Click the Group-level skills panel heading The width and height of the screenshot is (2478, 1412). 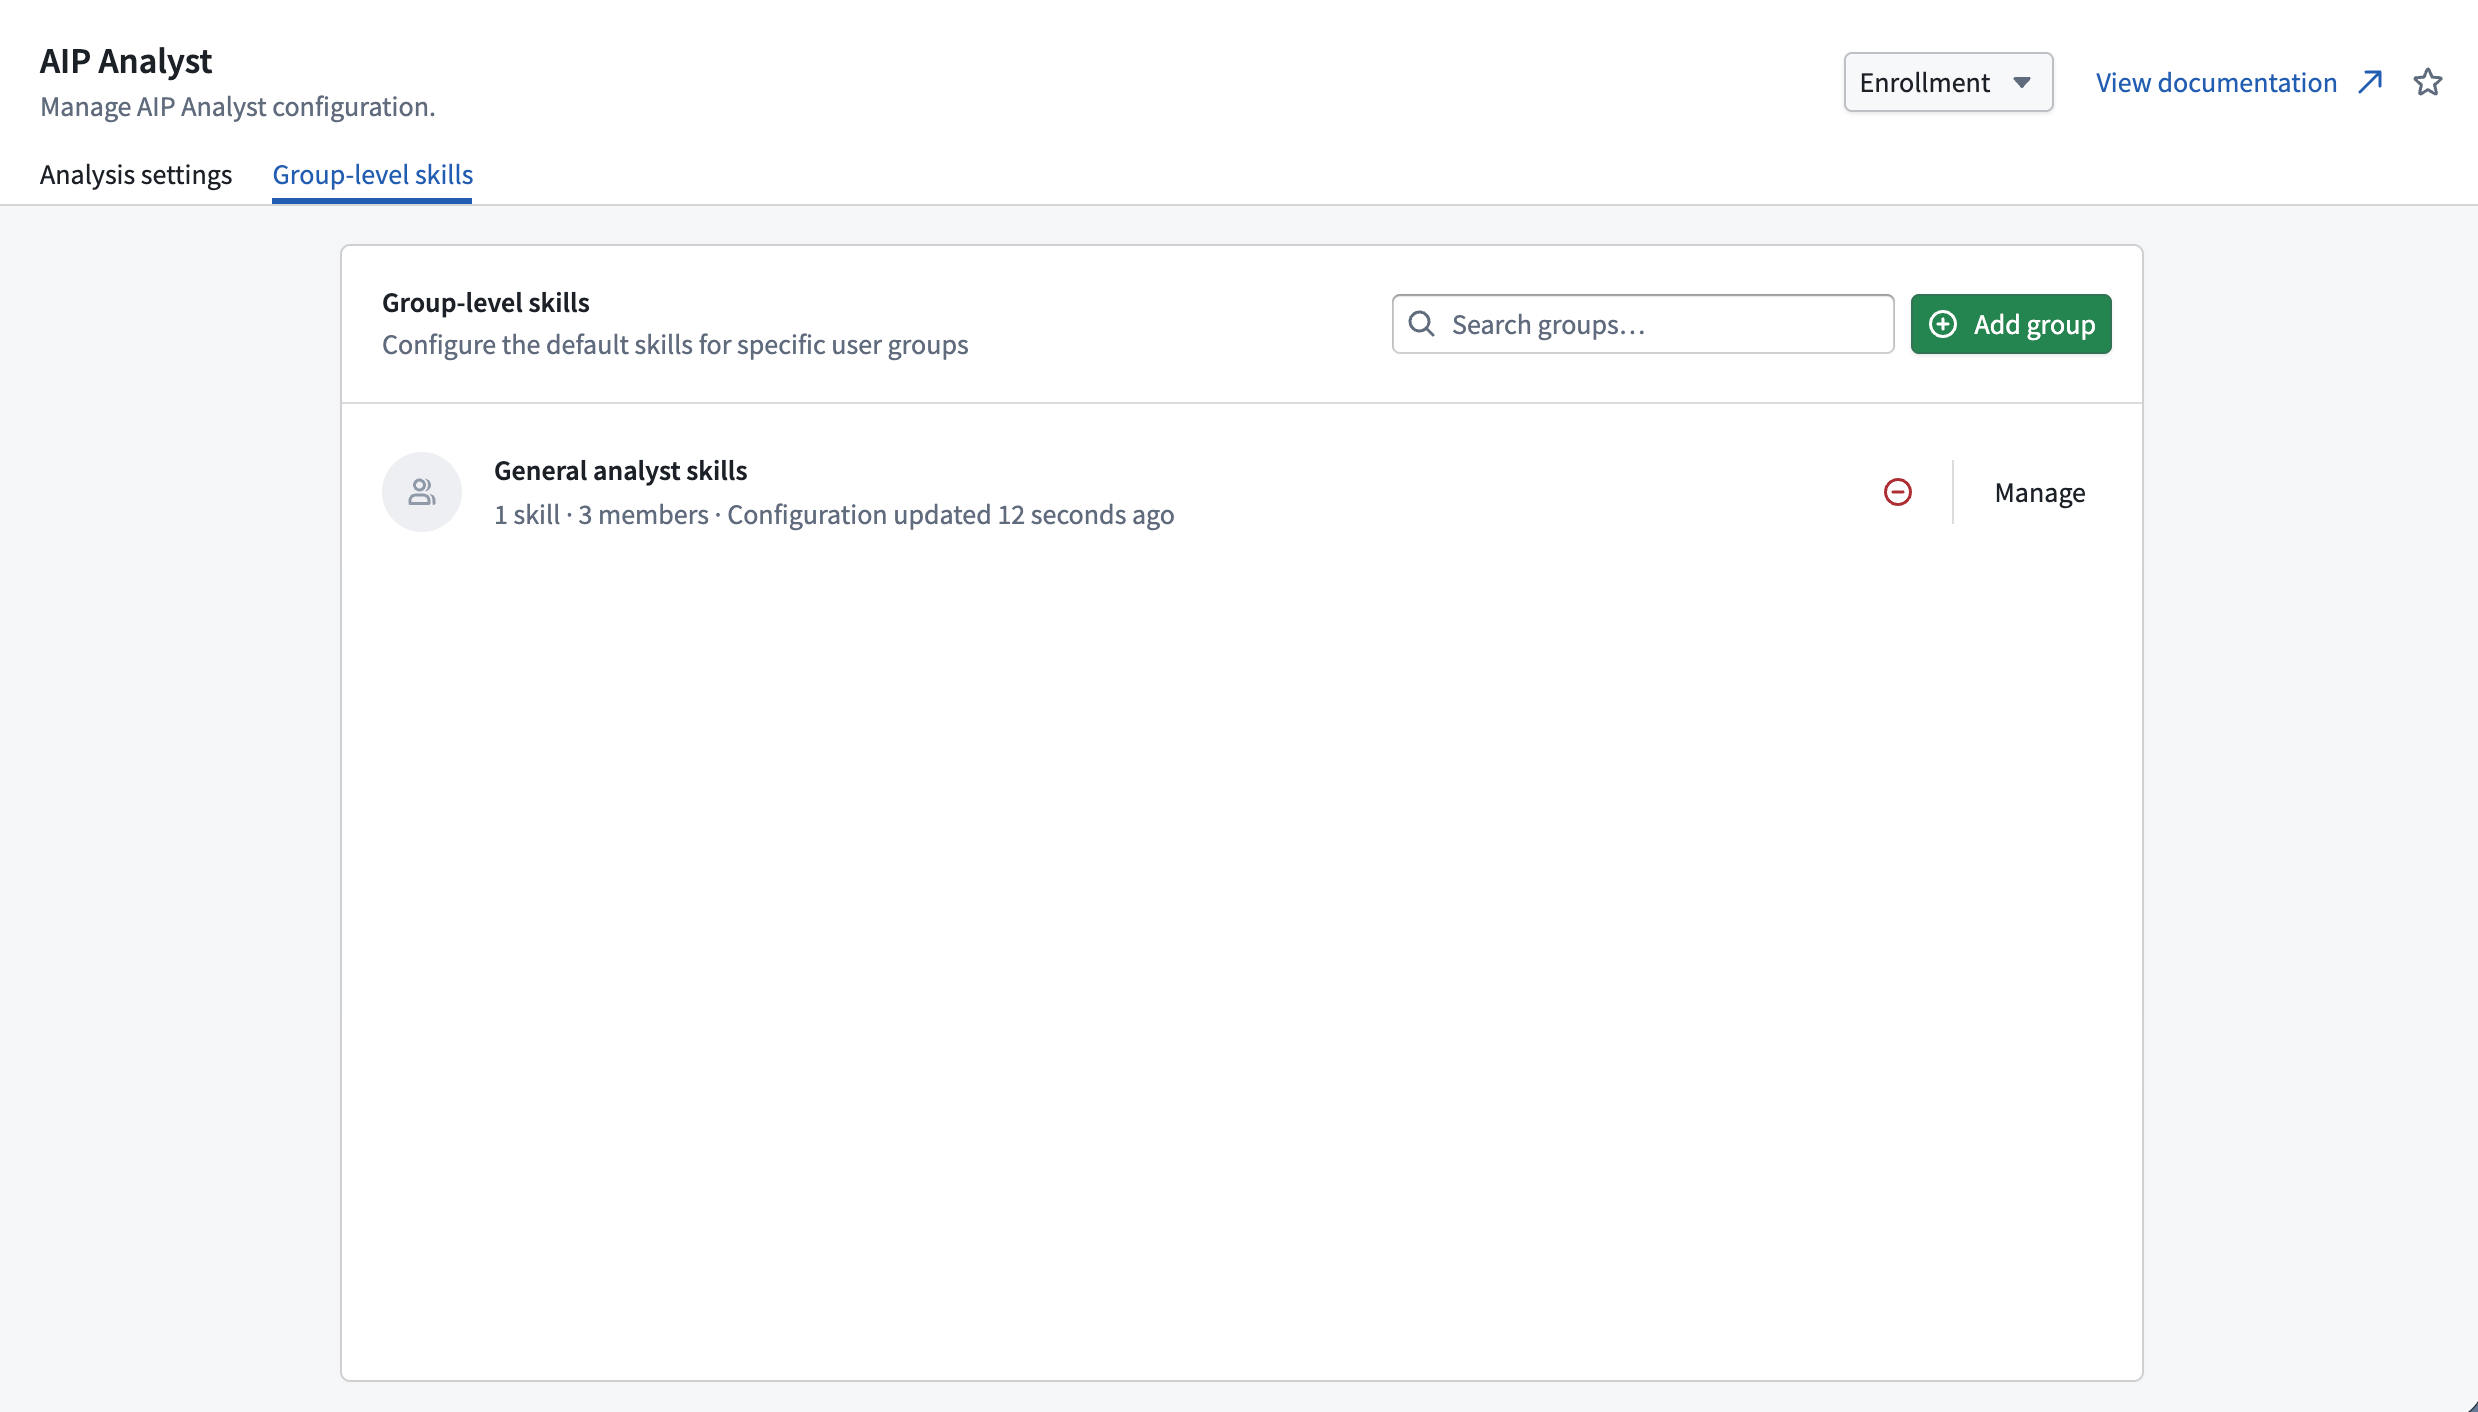486,302
